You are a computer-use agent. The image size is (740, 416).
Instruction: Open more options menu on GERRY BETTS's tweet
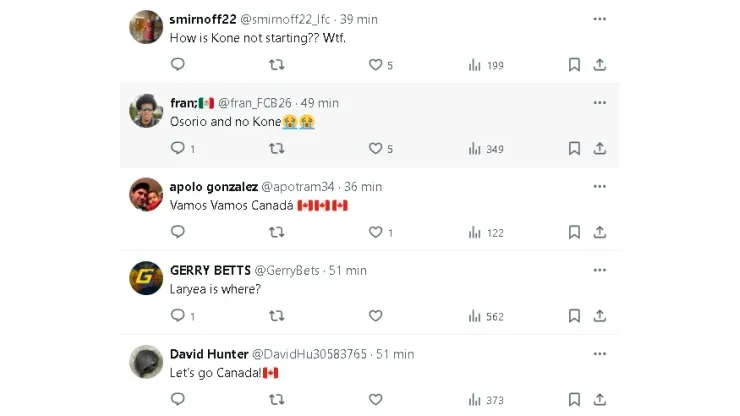599,270
